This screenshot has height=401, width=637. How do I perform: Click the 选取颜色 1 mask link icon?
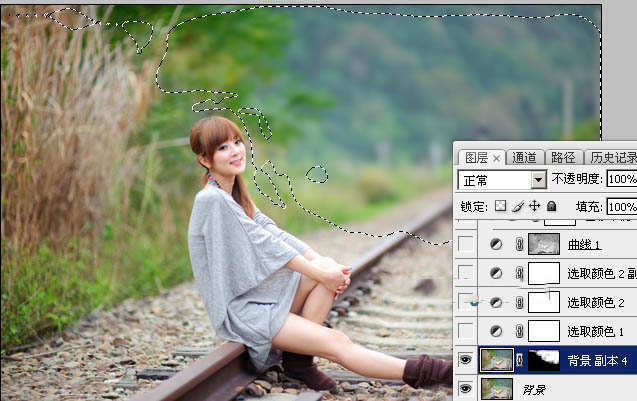point(519,332)
